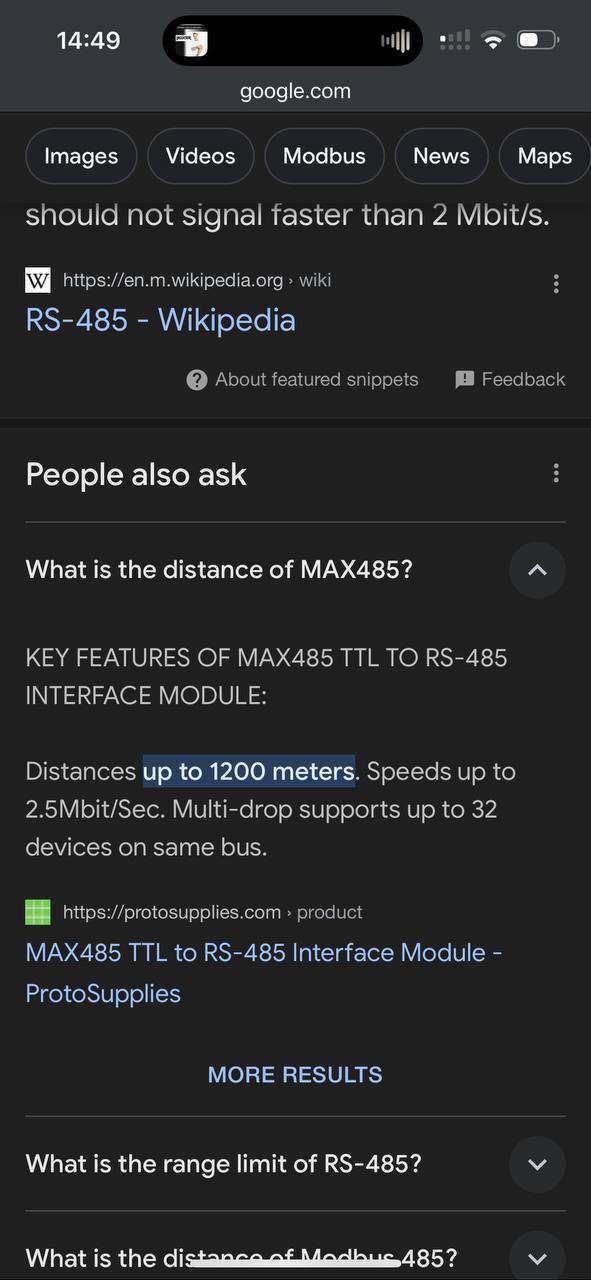The height and width of the screenshot is (1280, 591).
Task: Open the MAX485 ProtoSupplies module link
Action: (264, 973)
